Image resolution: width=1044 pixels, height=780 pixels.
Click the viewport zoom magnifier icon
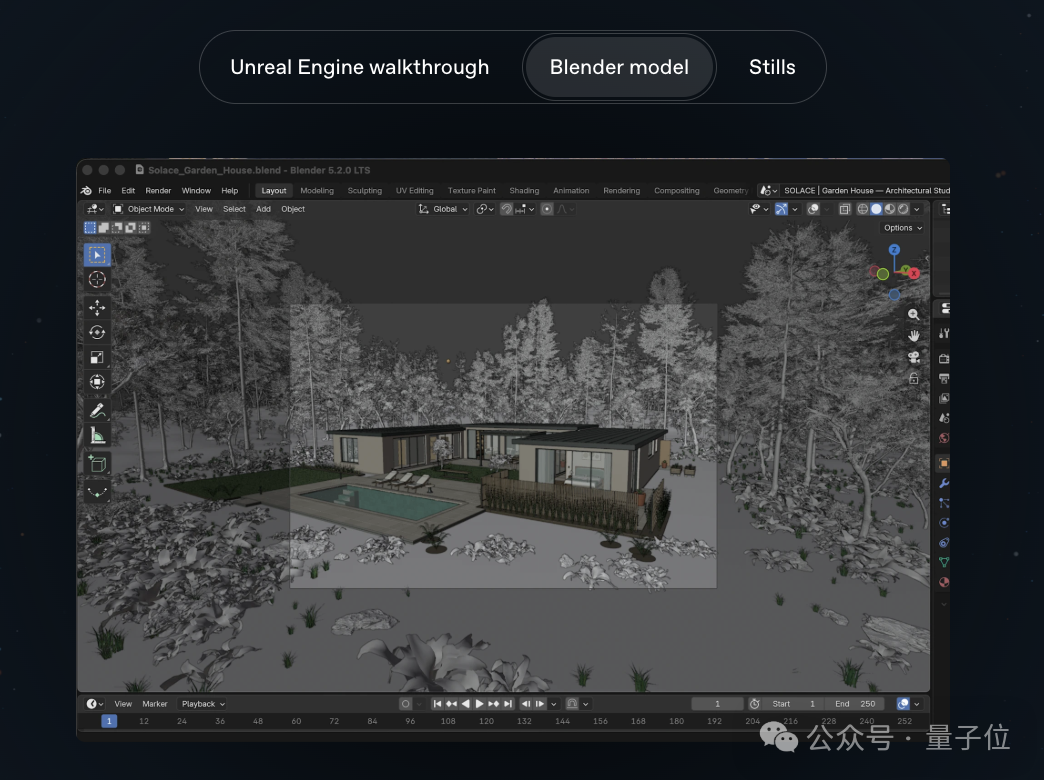coord(914,314)
